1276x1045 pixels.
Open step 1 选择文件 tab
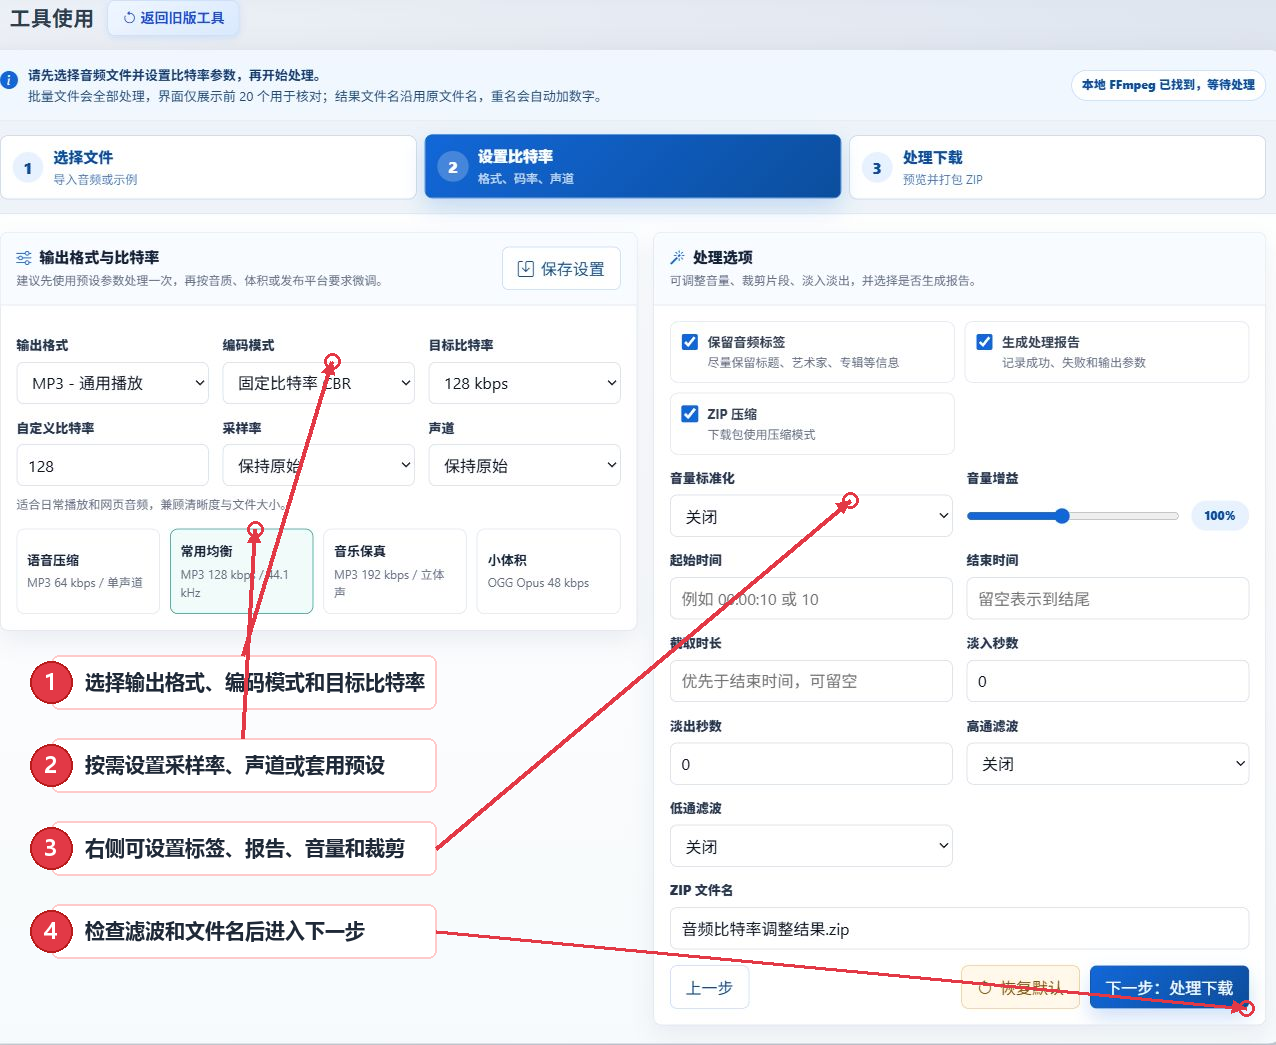pos(208,167)
